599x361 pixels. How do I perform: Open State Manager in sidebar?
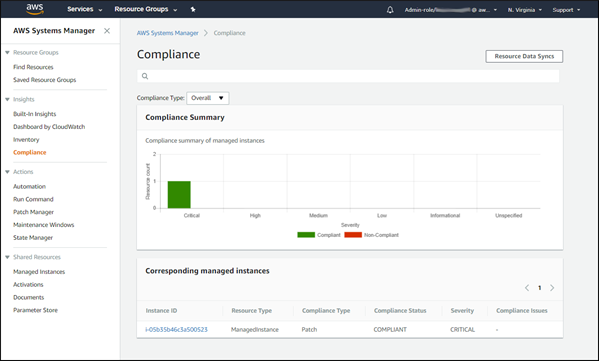[33, 238]
